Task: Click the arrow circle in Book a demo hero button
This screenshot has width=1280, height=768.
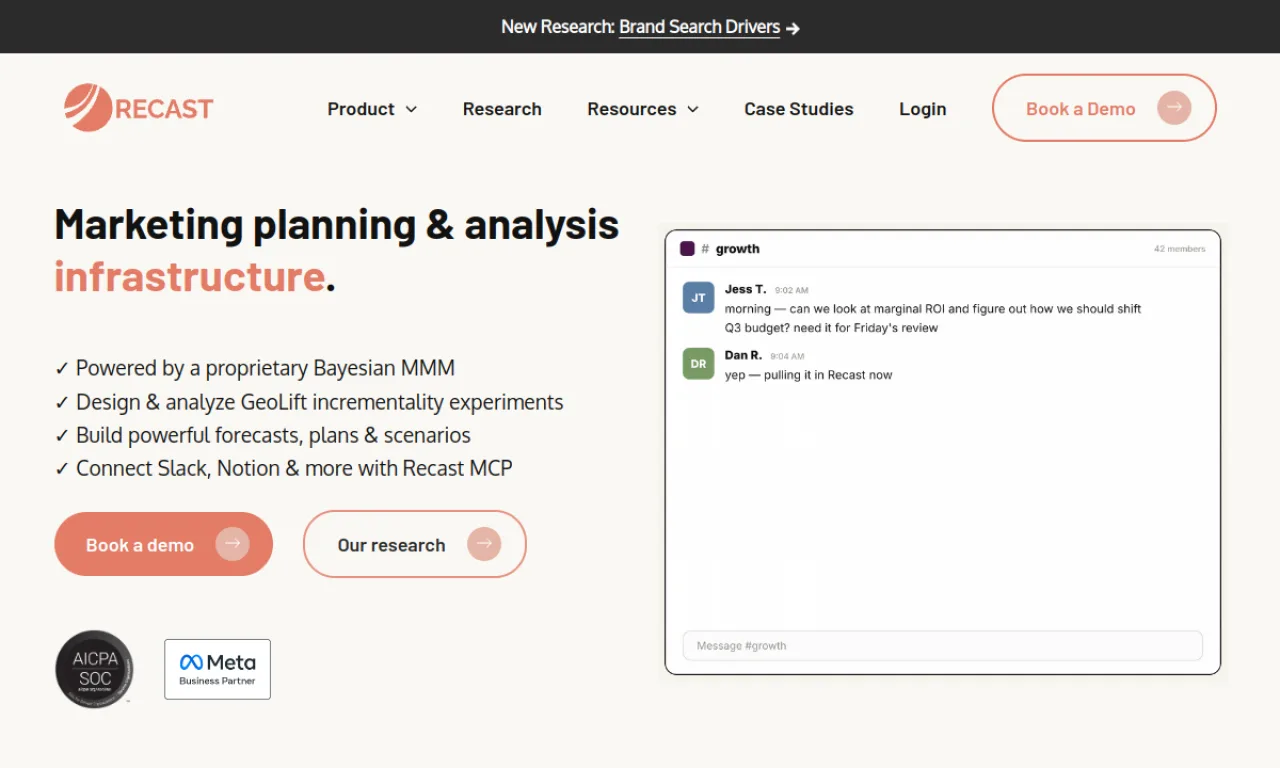Action: pos(232,544)
